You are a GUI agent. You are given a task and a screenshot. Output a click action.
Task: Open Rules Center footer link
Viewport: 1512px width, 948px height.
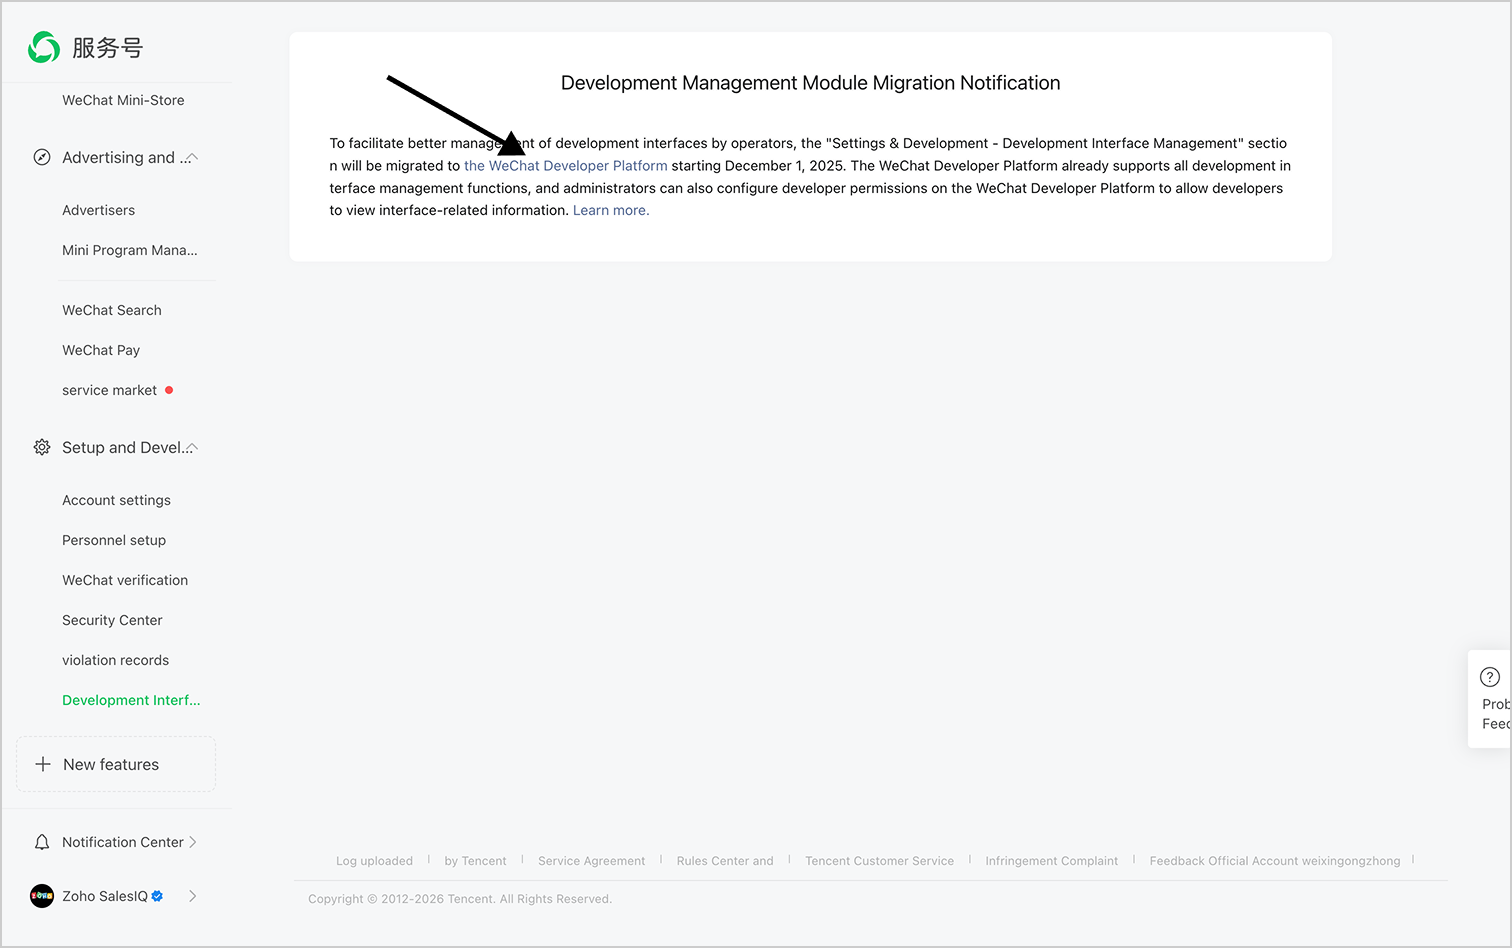point(725,861)
